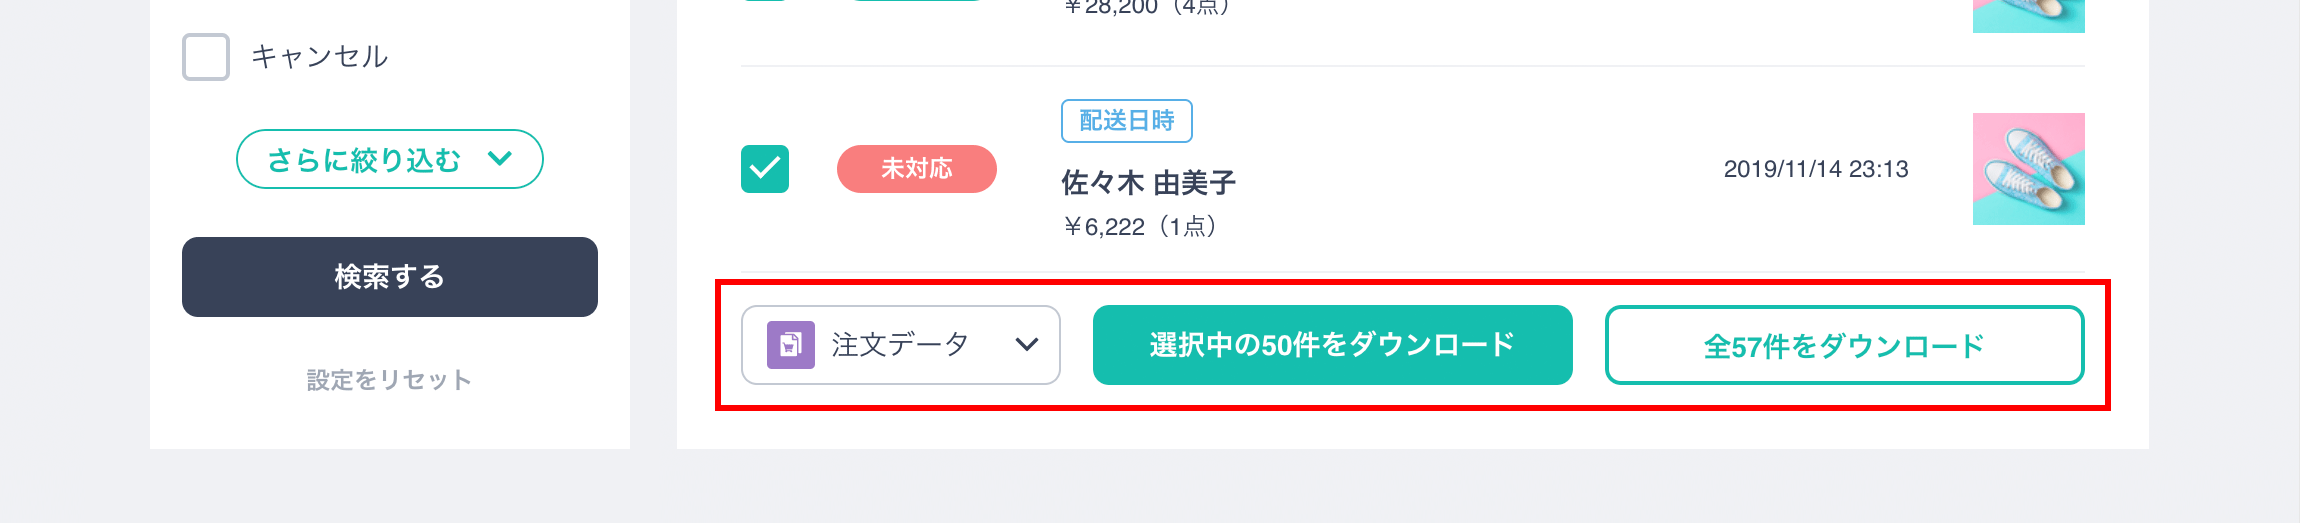Download the selected 50 orders
This screenshot has height=523, width=2300.
[1333, 345]
